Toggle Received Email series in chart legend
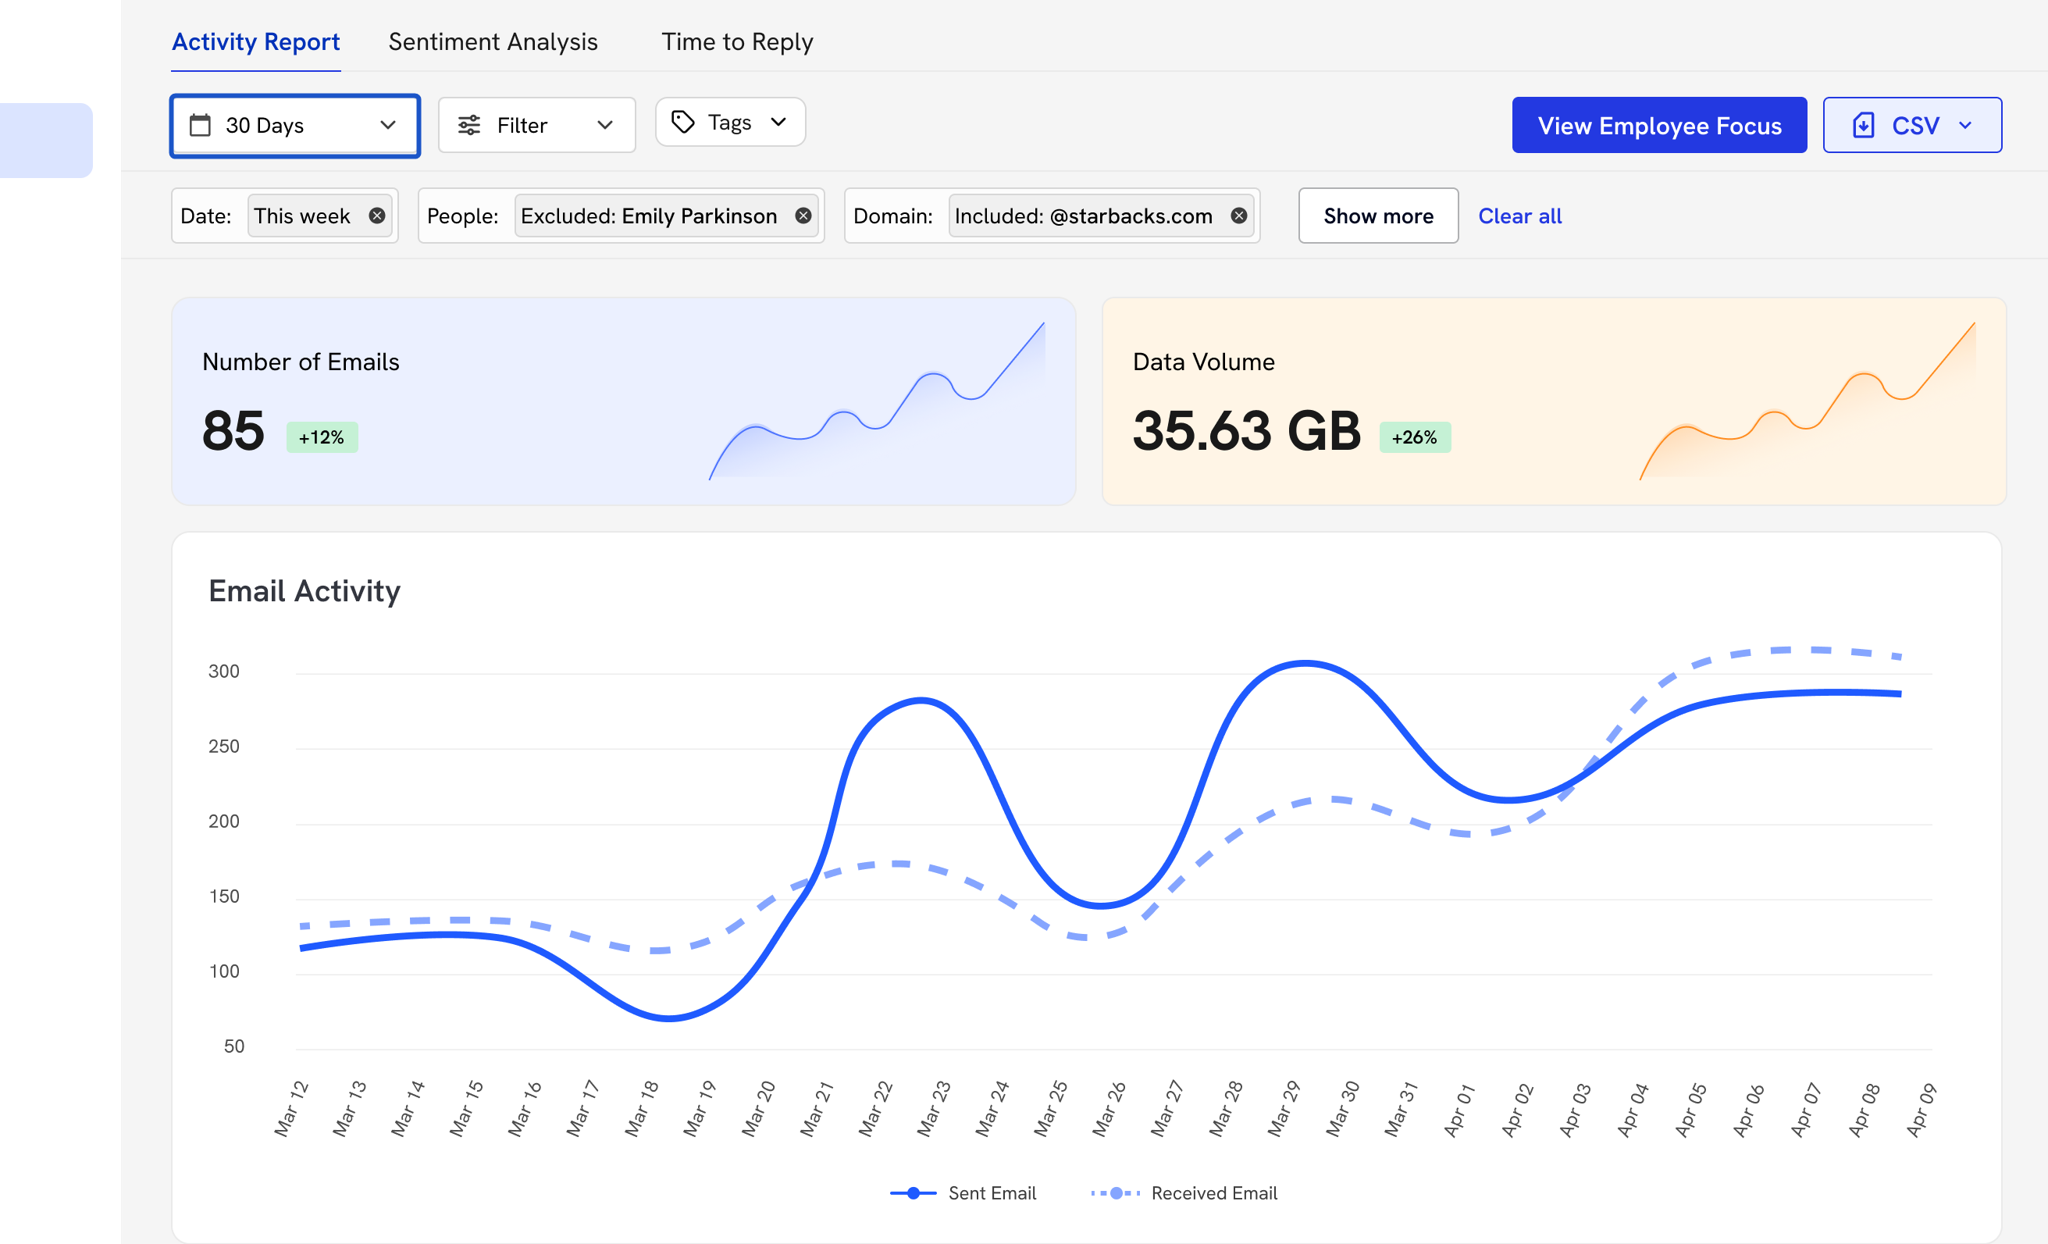 [x=1185, y=1193]
